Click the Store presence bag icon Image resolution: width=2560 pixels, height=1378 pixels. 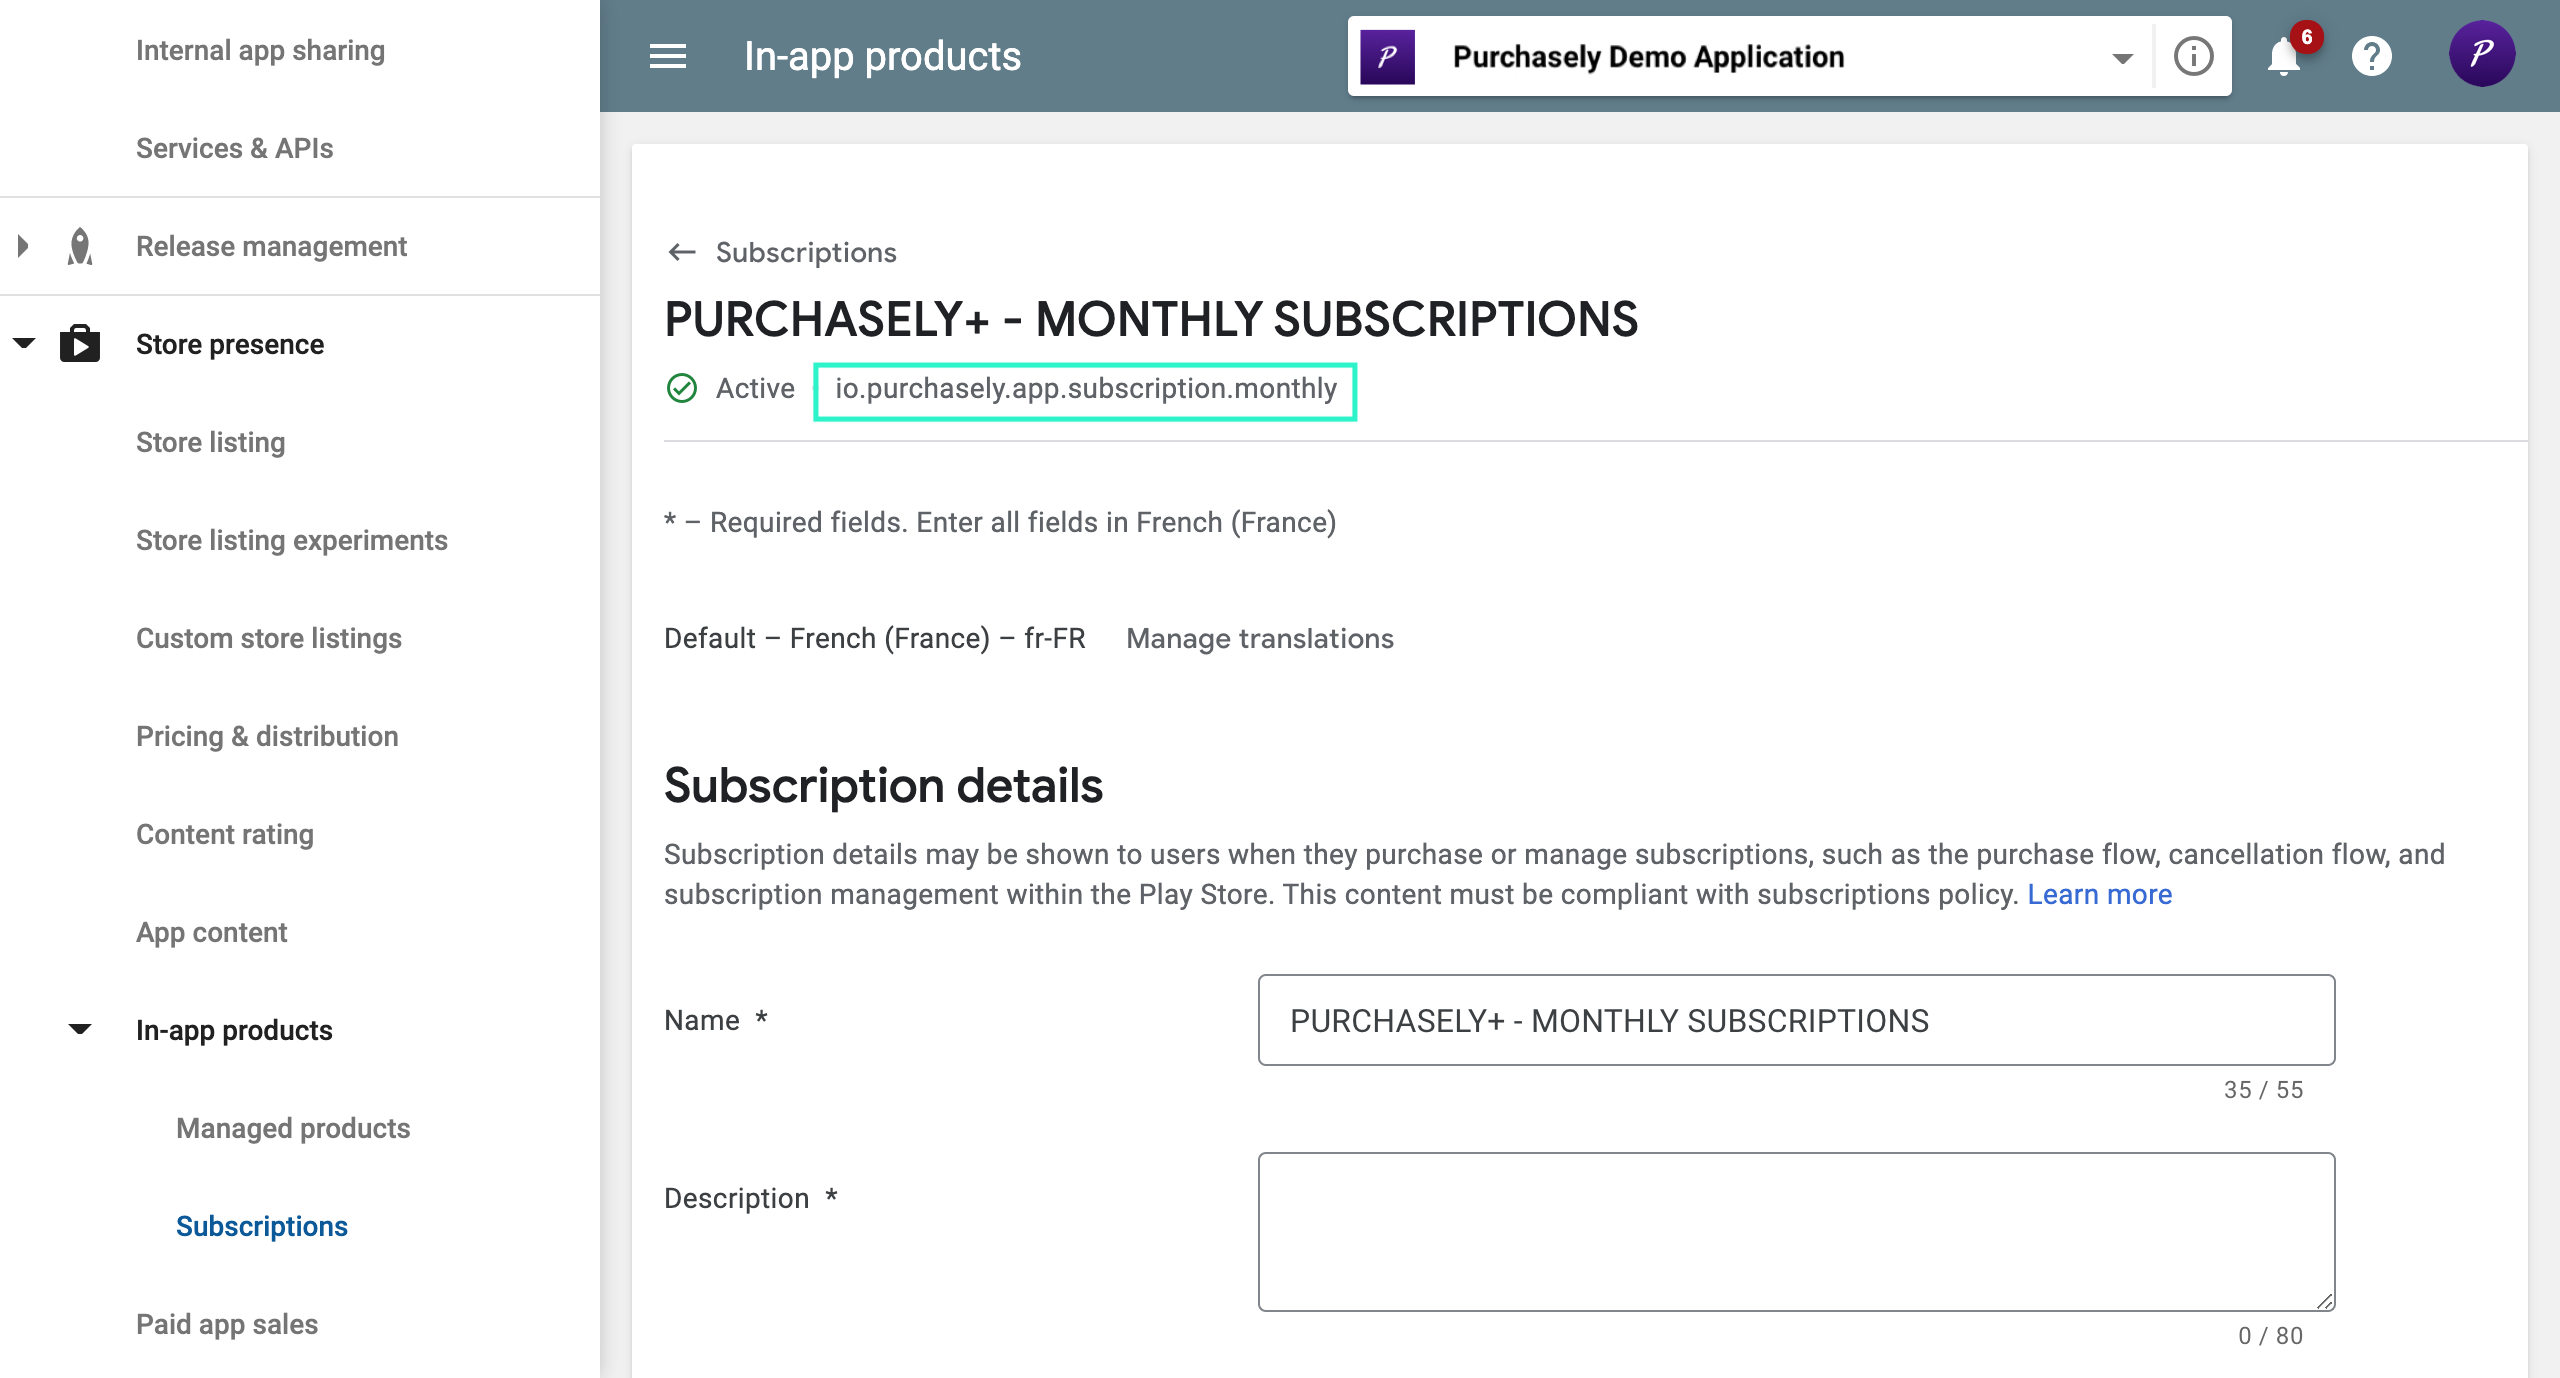point(80,343)
